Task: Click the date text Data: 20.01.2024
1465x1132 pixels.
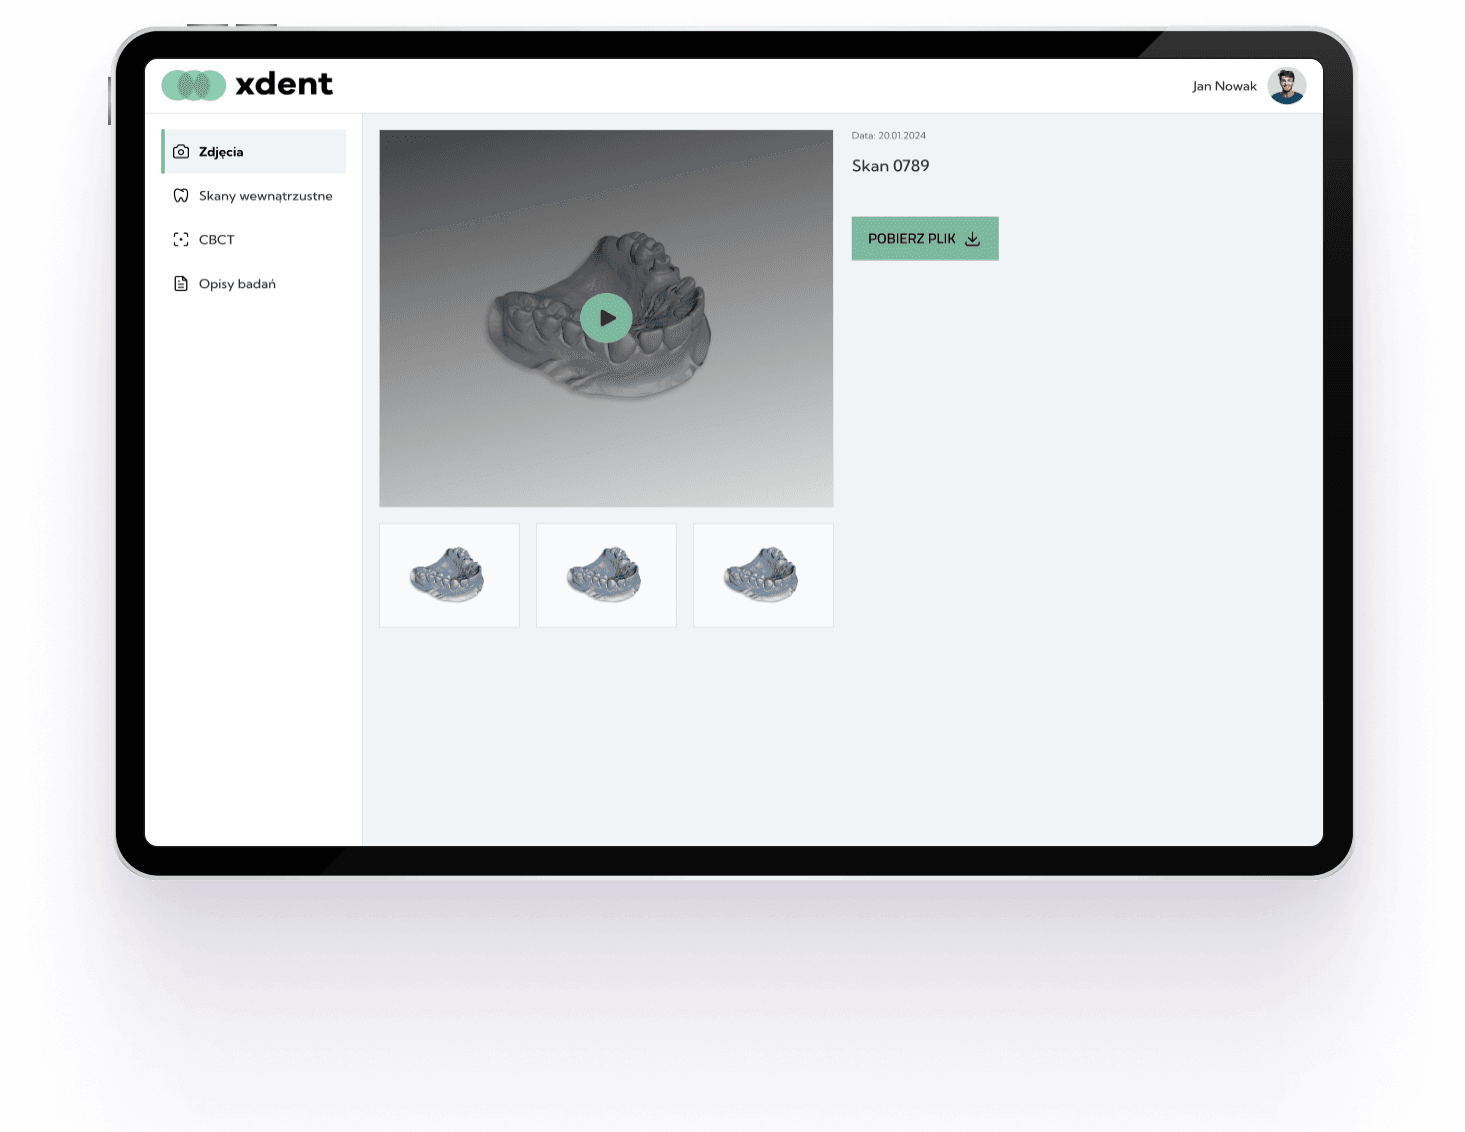Action: pyautogui.click(x=889, y=136)
